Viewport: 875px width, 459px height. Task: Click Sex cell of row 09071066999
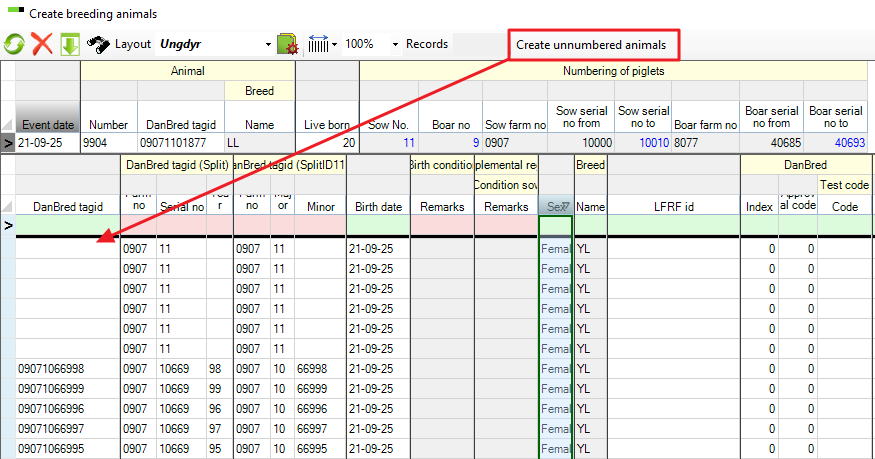pyautogui.click(x=555, y=389)
